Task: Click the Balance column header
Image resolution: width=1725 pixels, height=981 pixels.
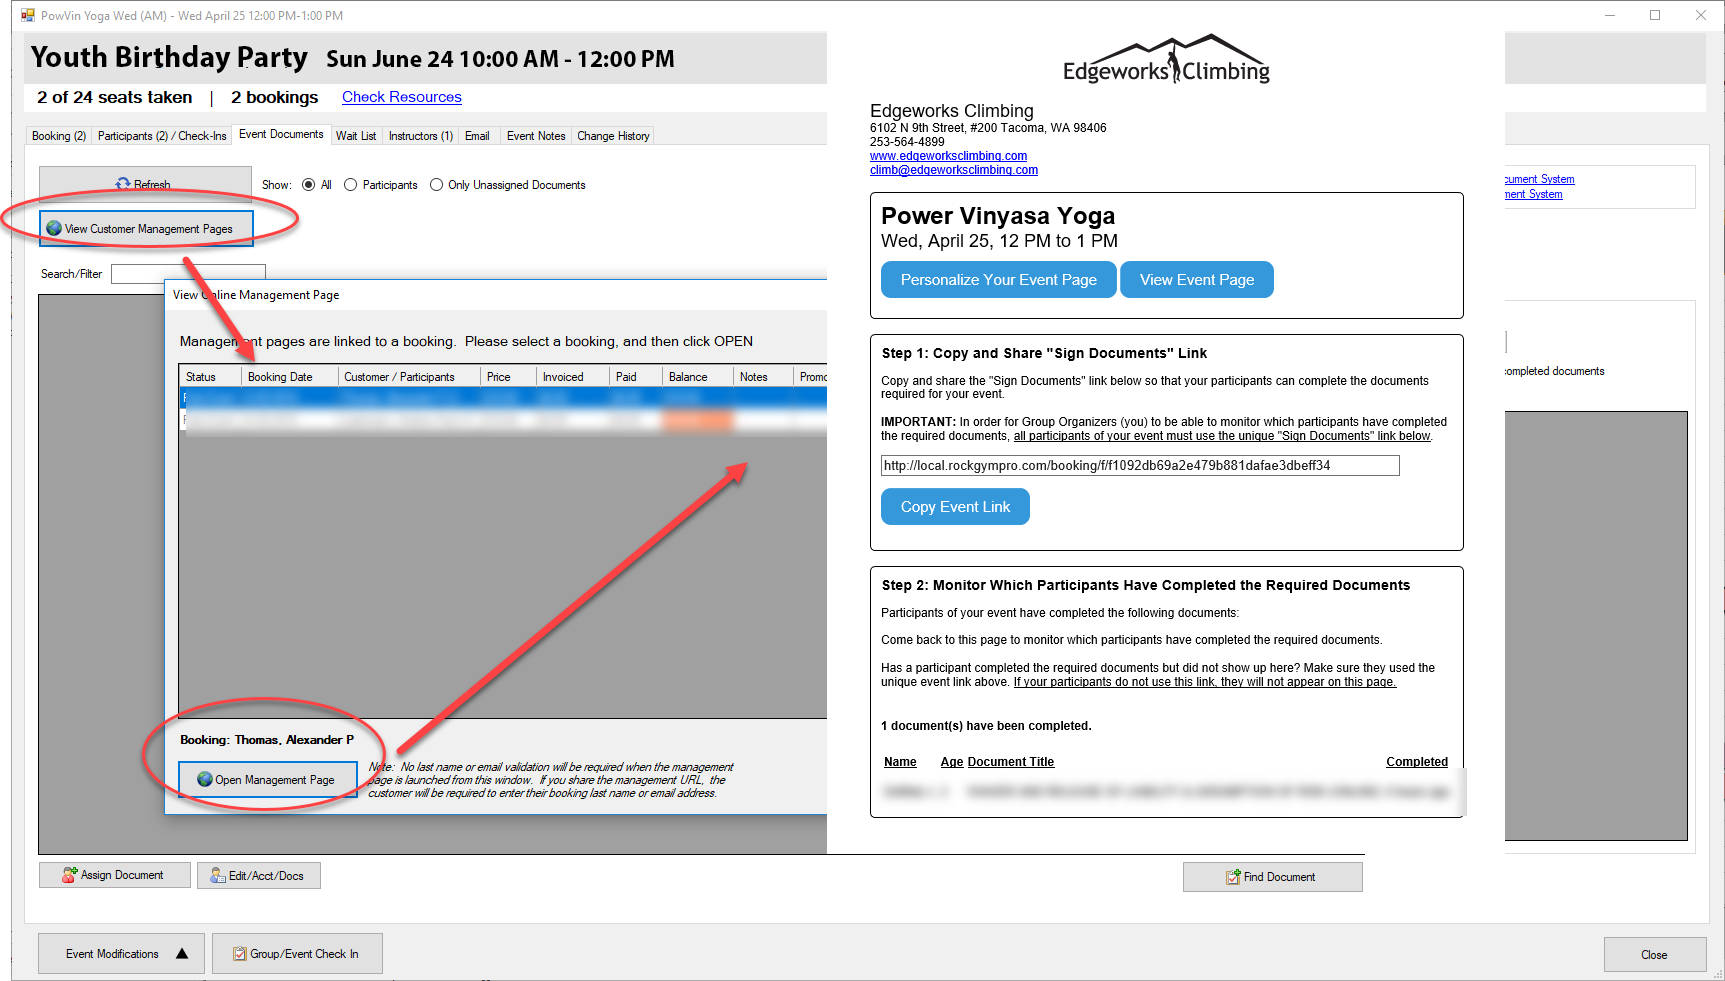Action: 699,377
